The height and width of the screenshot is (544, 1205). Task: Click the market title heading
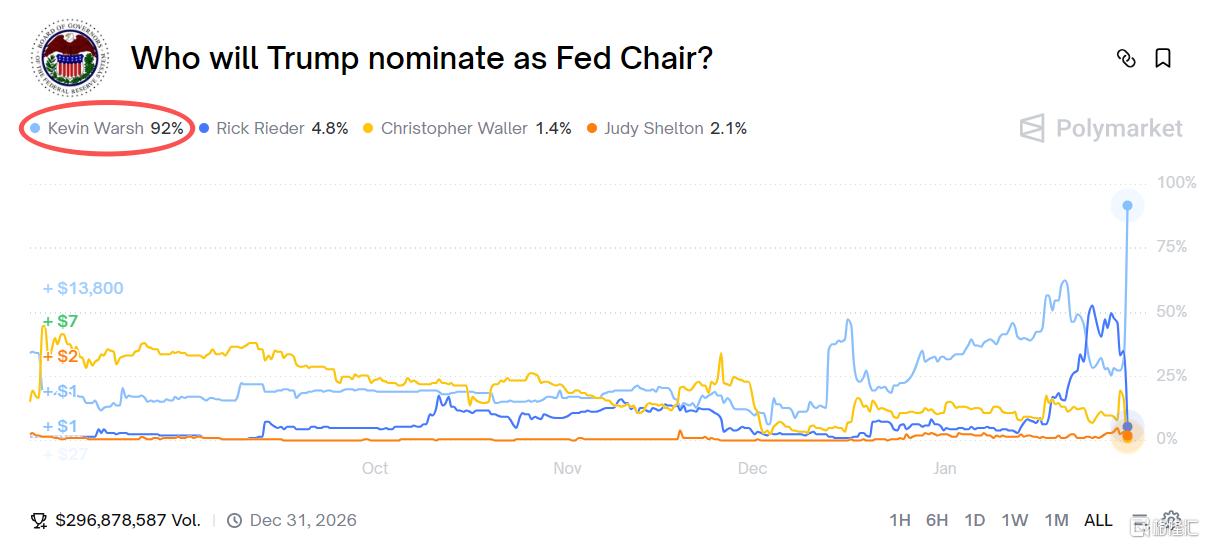pyautogui.click(x=422, y=58)
